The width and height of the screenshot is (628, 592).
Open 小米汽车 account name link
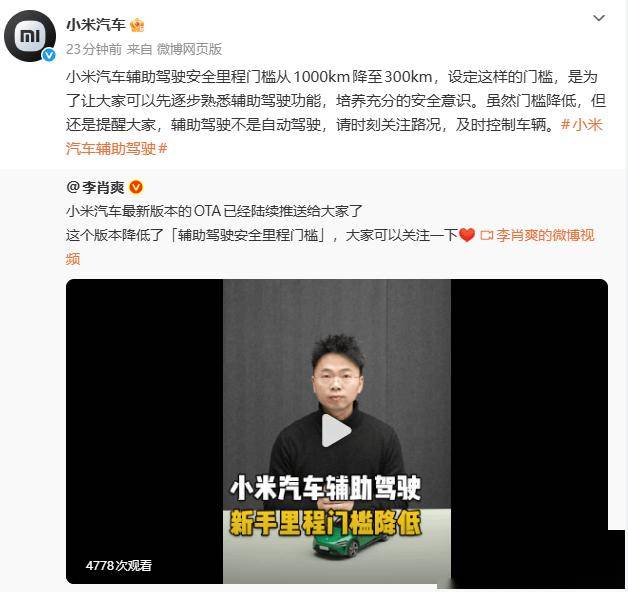(96, 25)
